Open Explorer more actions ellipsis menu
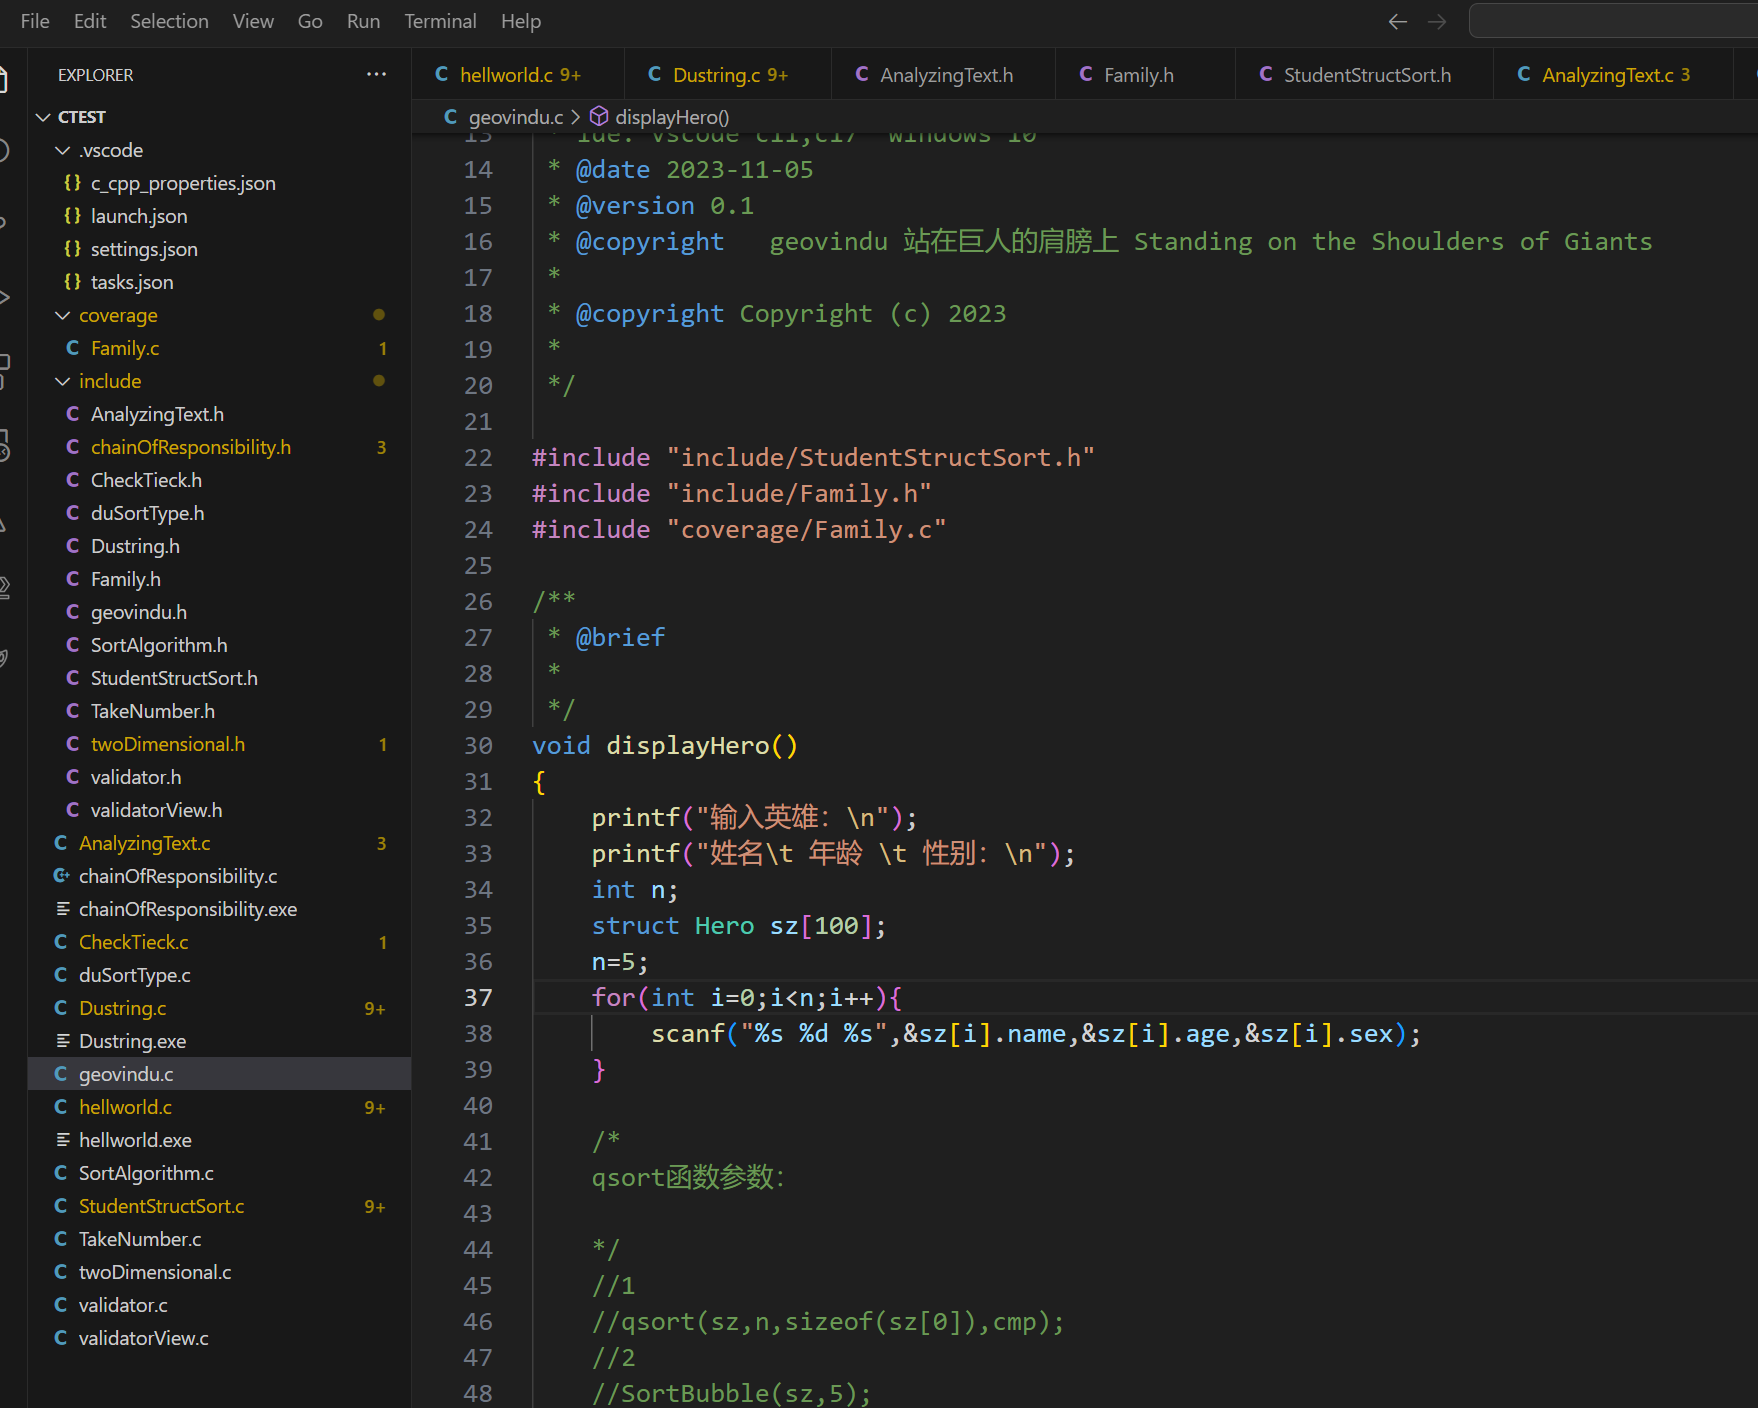Screen dimensions: 1758x1408 point(376,75)
